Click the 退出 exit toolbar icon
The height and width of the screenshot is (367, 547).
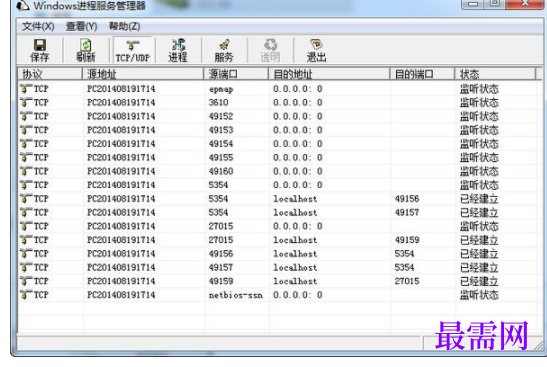click(x=316, y=50)
